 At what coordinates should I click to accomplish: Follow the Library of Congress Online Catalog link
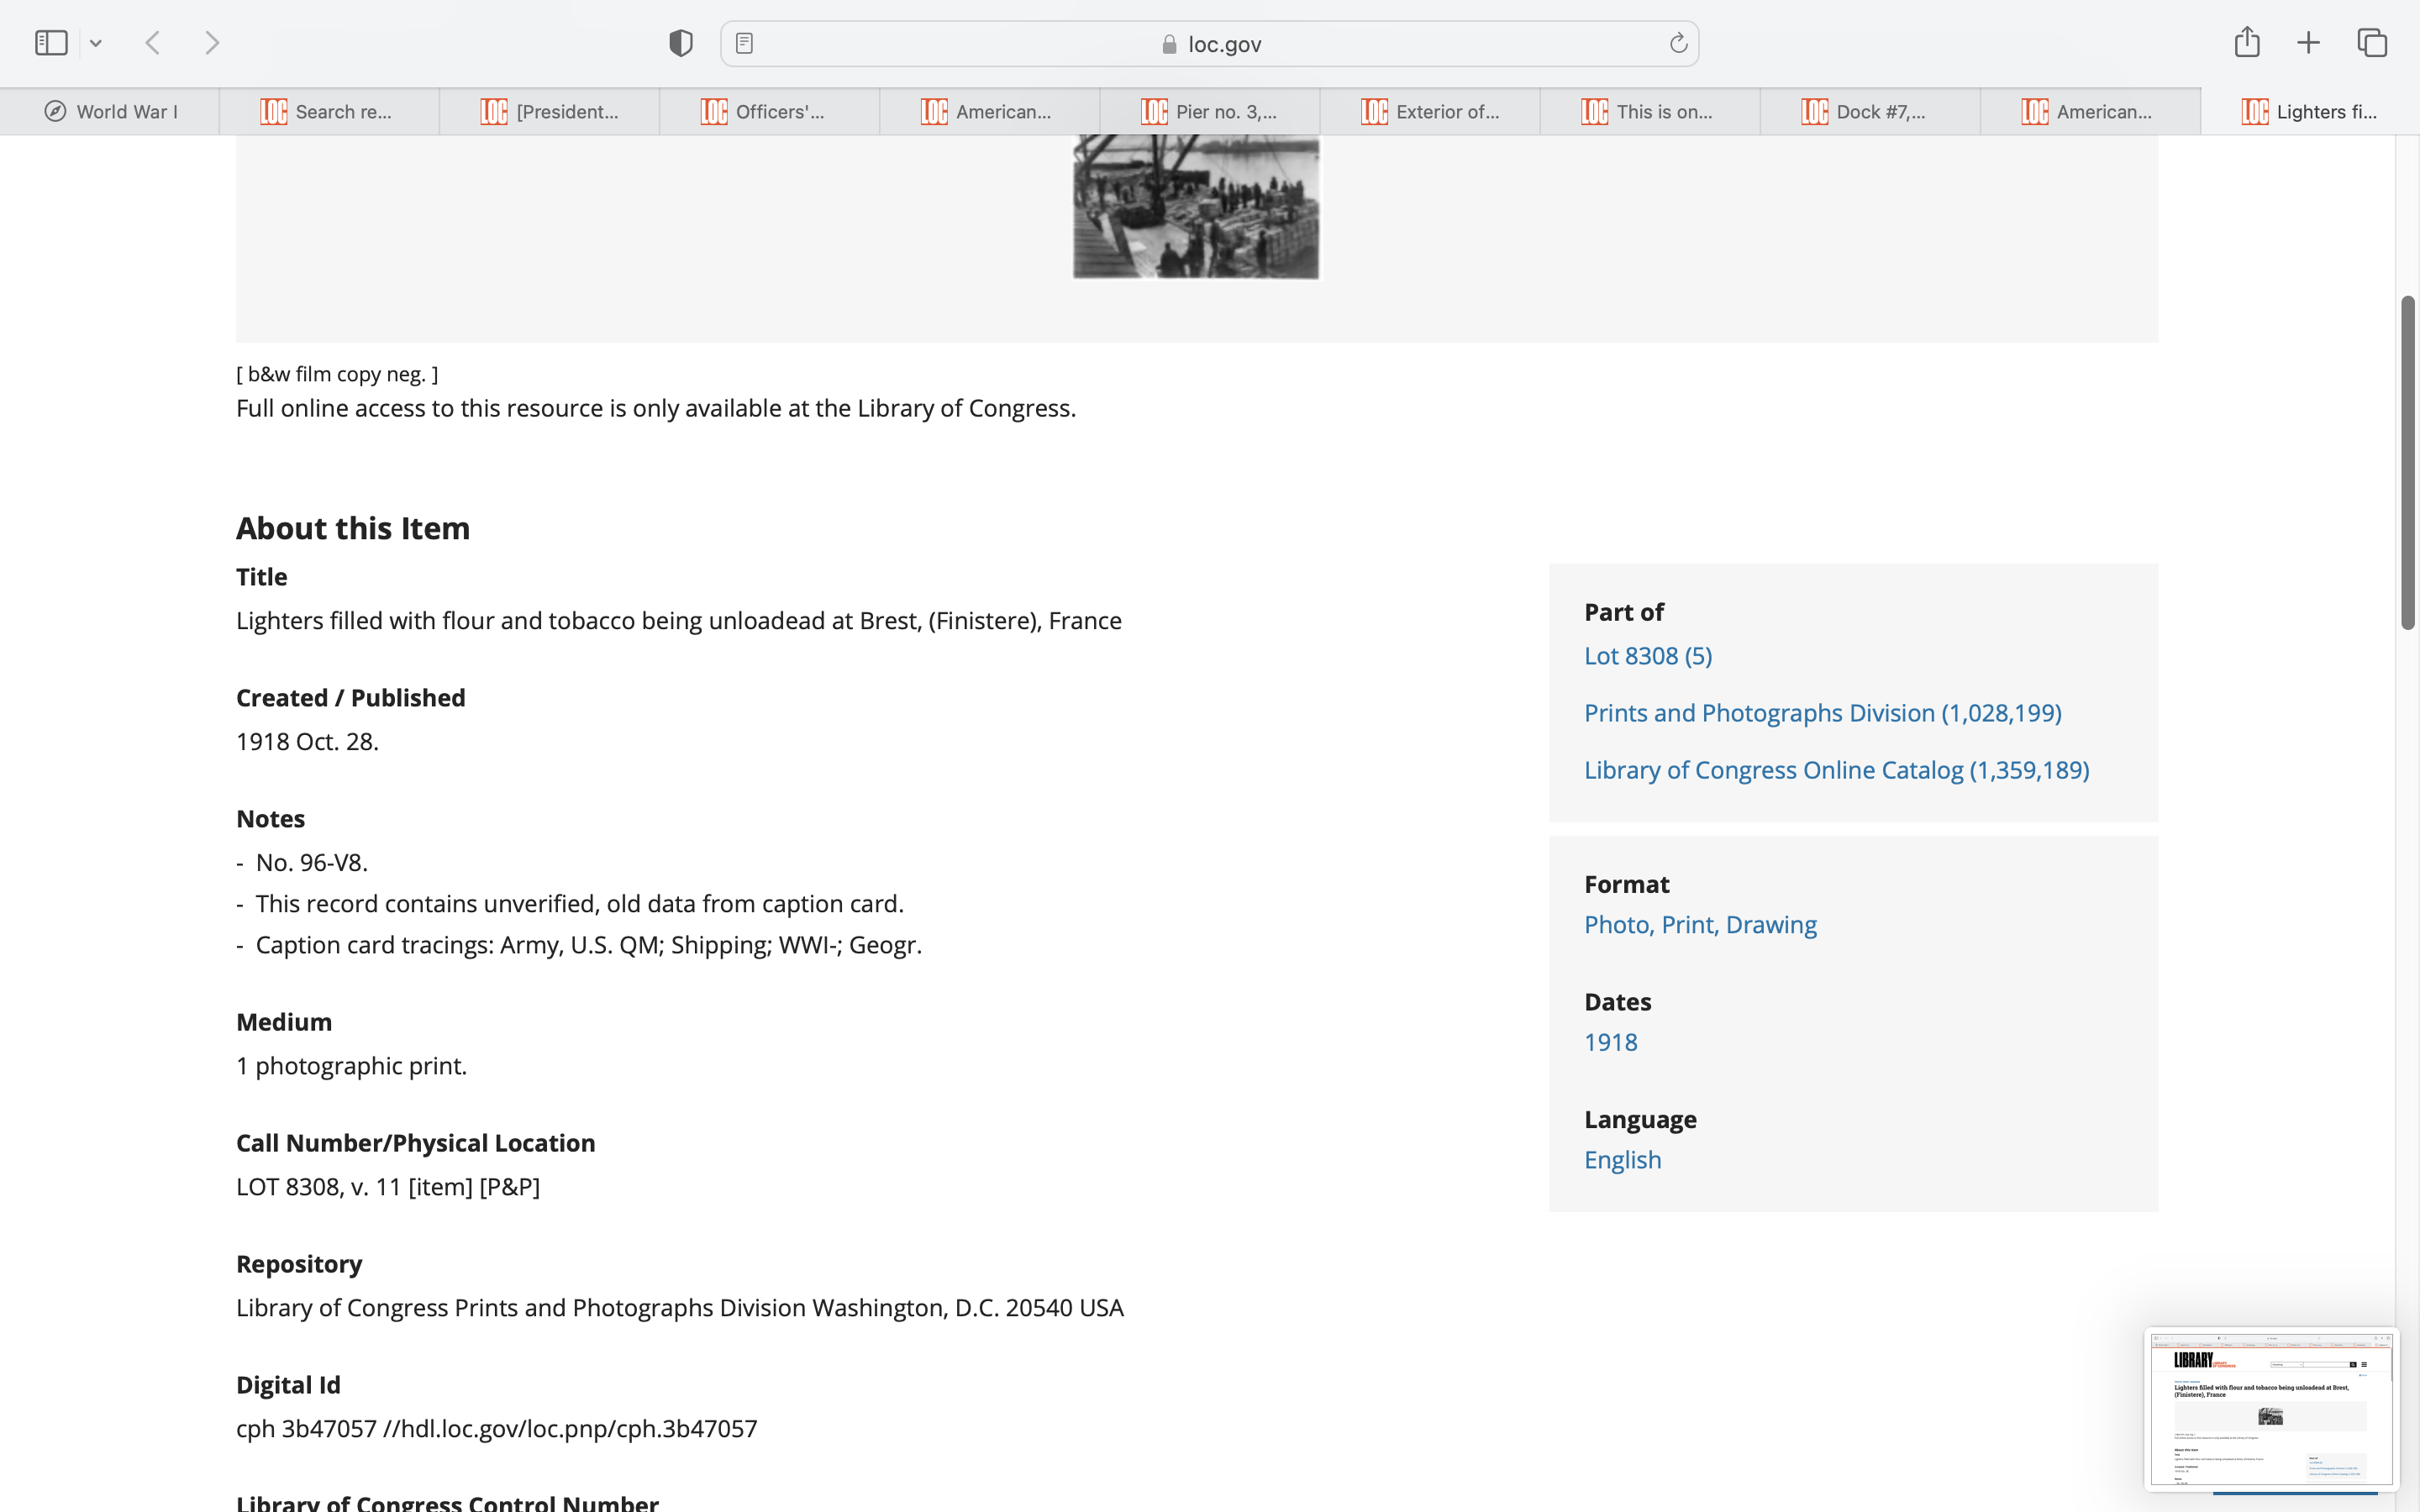[x=1836, y=770]
